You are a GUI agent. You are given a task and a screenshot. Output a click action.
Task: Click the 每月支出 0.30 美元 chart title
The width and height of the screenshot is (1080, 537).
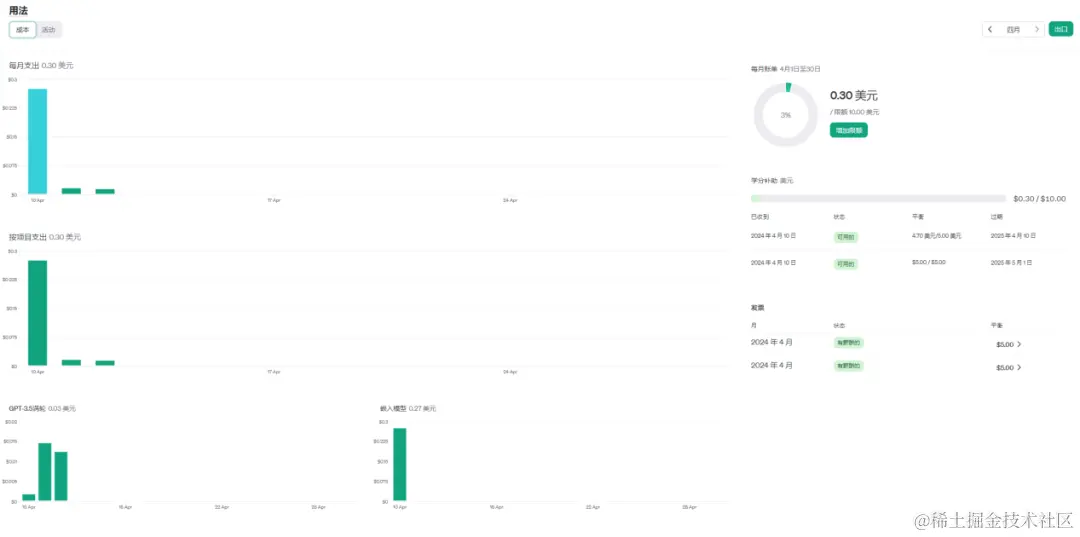click(41, 65)
